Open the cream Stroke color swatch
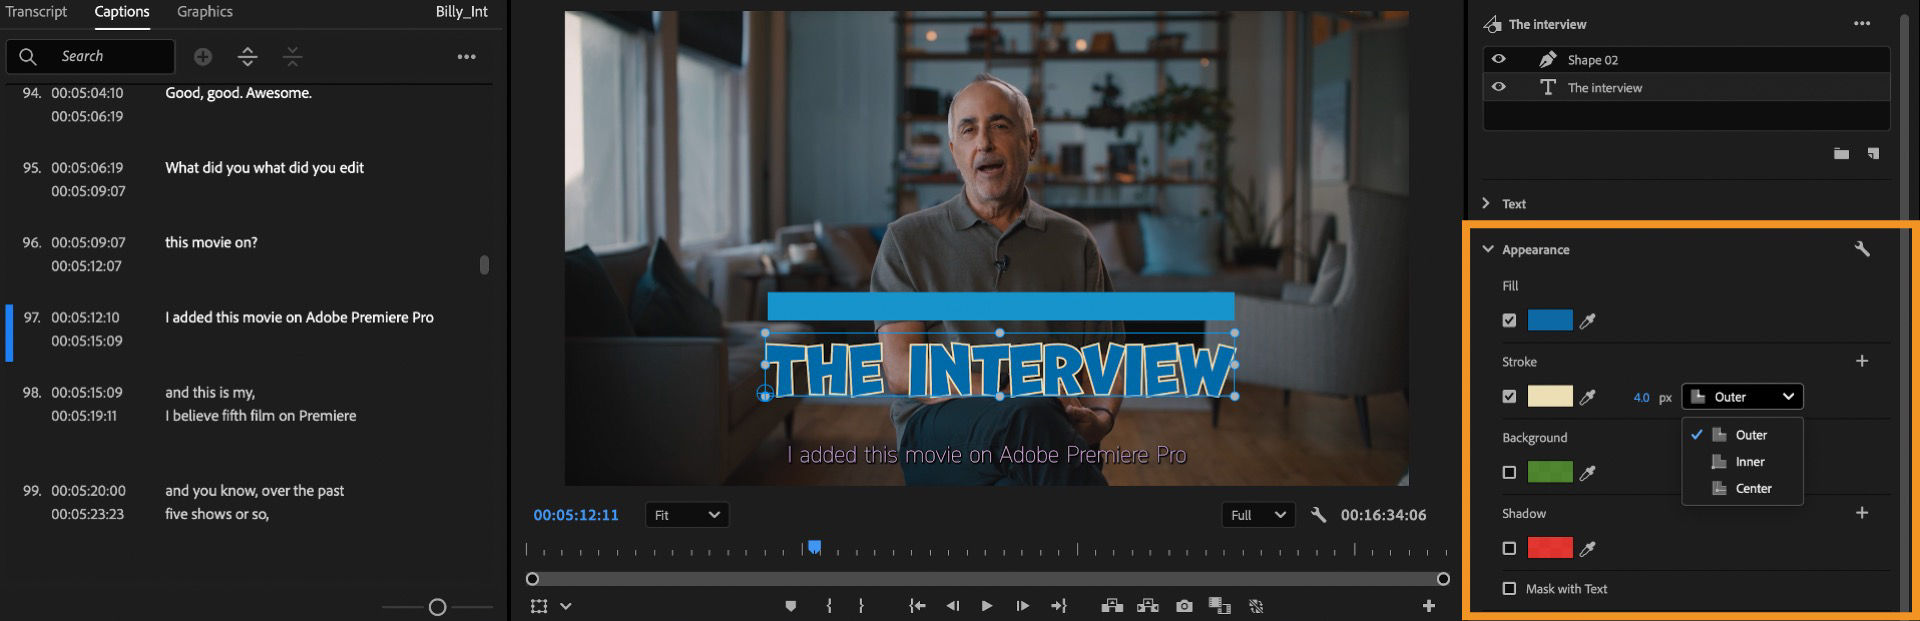This screenshot has height=621, width=1920. coord(1550,397)
